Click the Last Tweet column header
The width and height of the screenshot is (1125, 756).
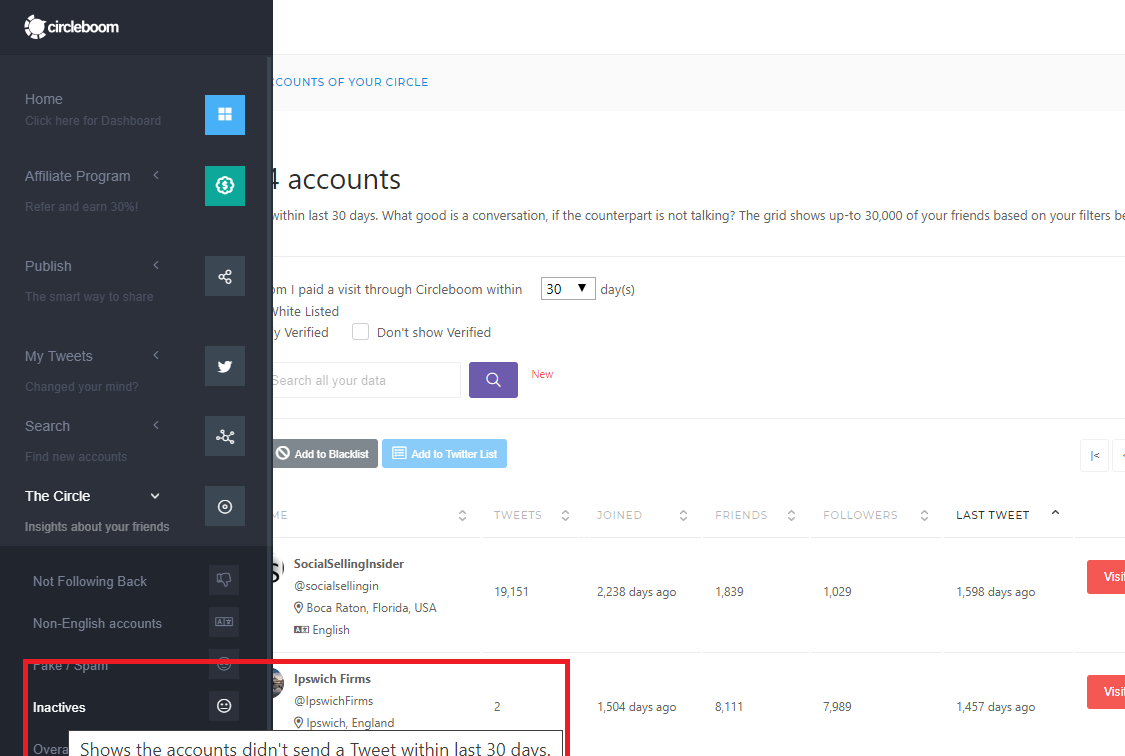tap(992, 515)
